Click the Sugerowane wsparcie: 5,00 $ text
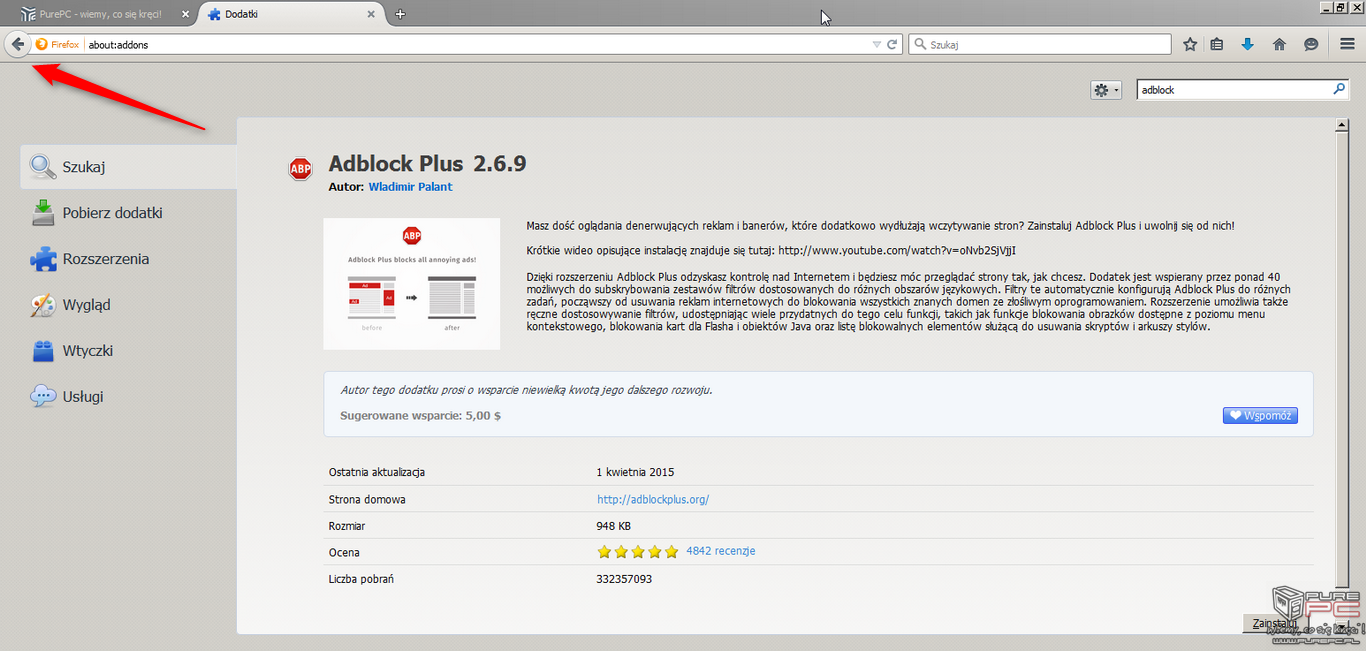The width and height of the screenshot is (1366, 651). pos(421,415)
